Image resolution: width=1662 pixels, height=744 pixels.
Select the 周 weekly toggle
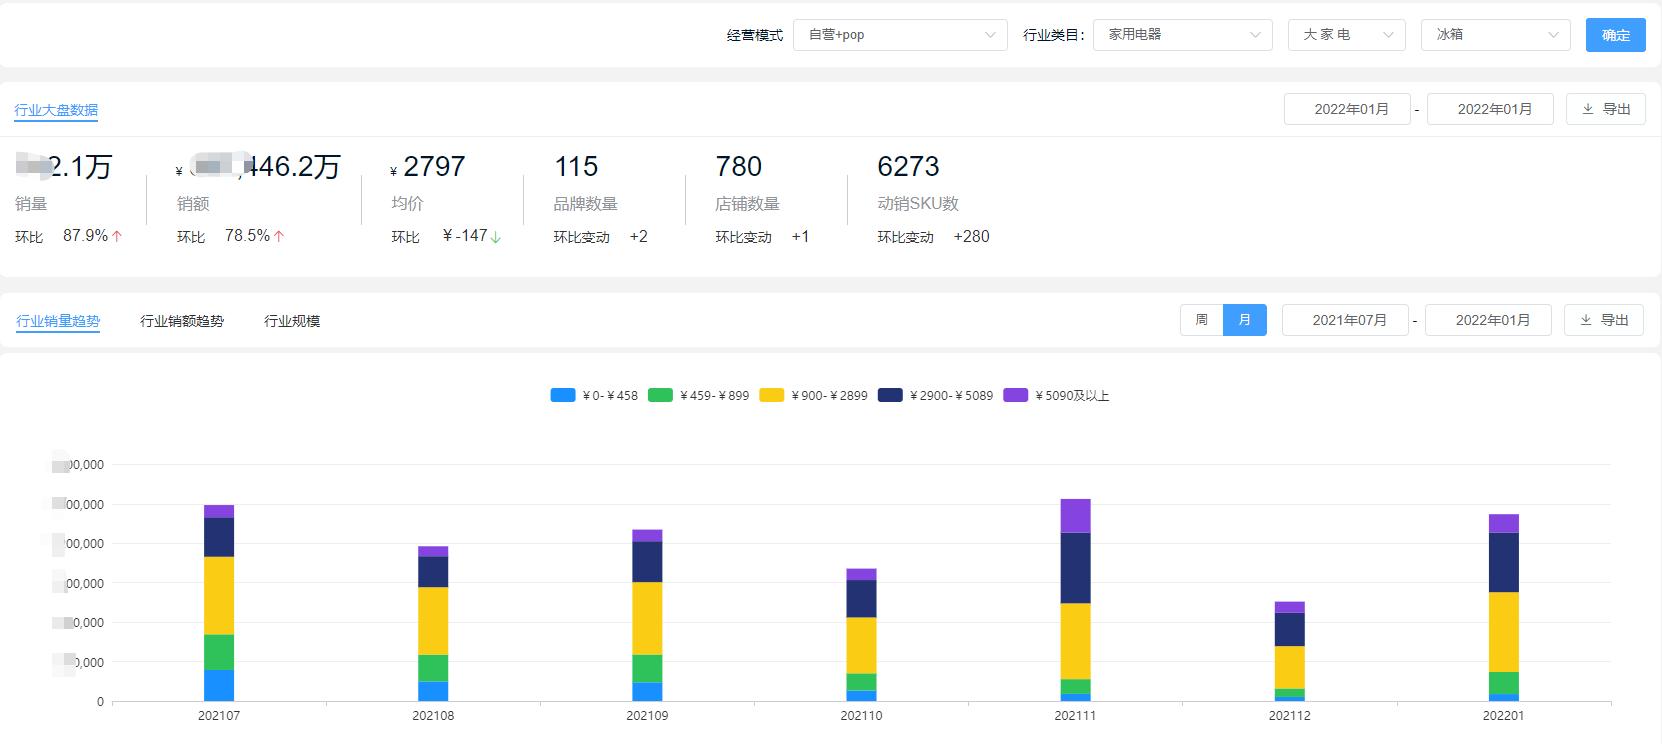point(1201,320)
